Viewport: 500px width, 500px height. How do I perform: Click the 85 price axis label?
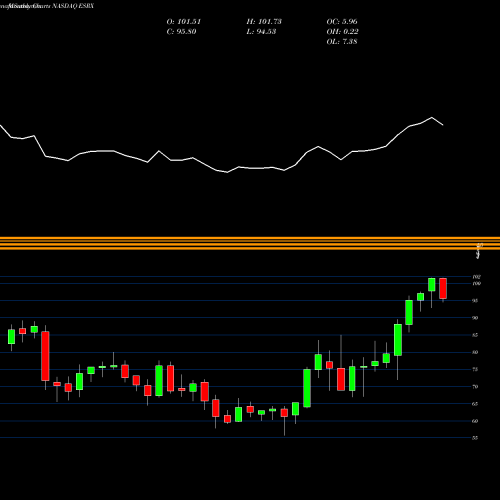475,335
